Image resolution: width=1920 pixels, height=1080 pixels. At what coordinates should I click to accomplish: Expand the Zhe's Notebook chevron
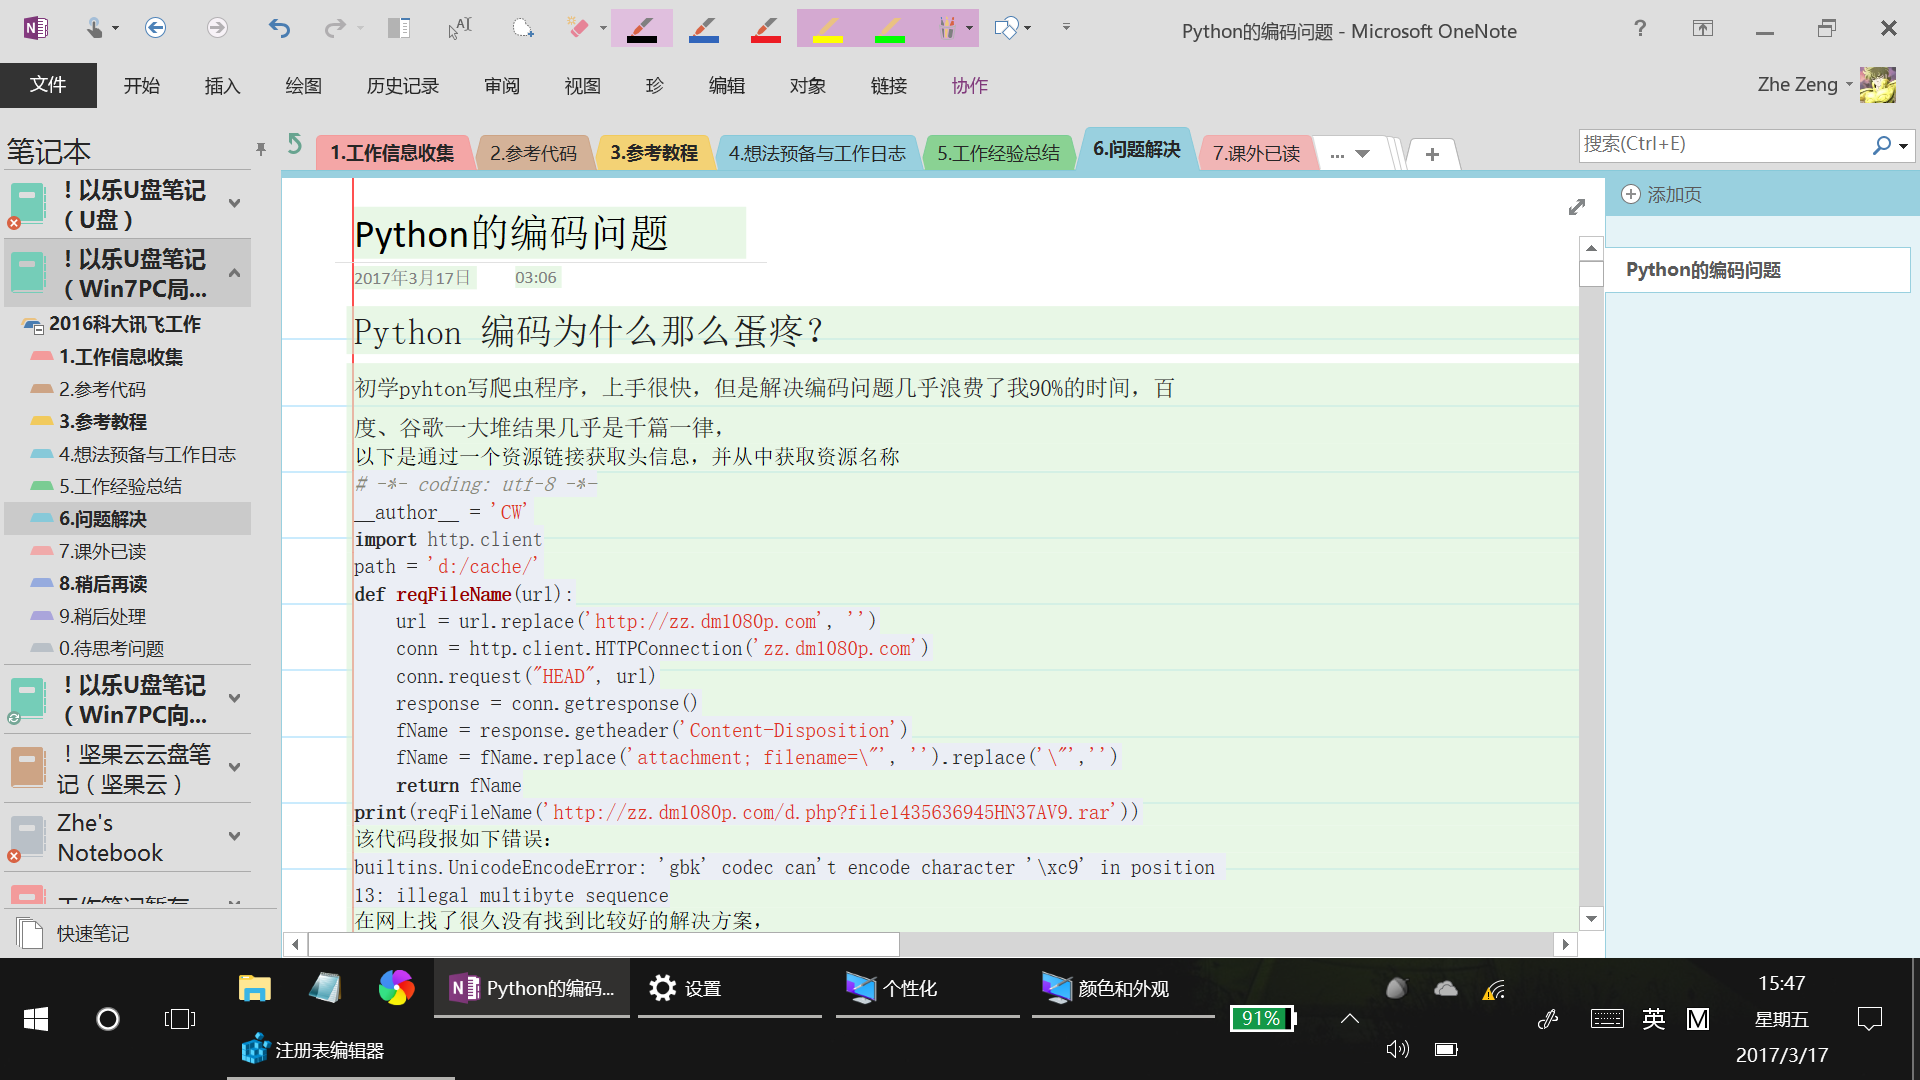234,836
